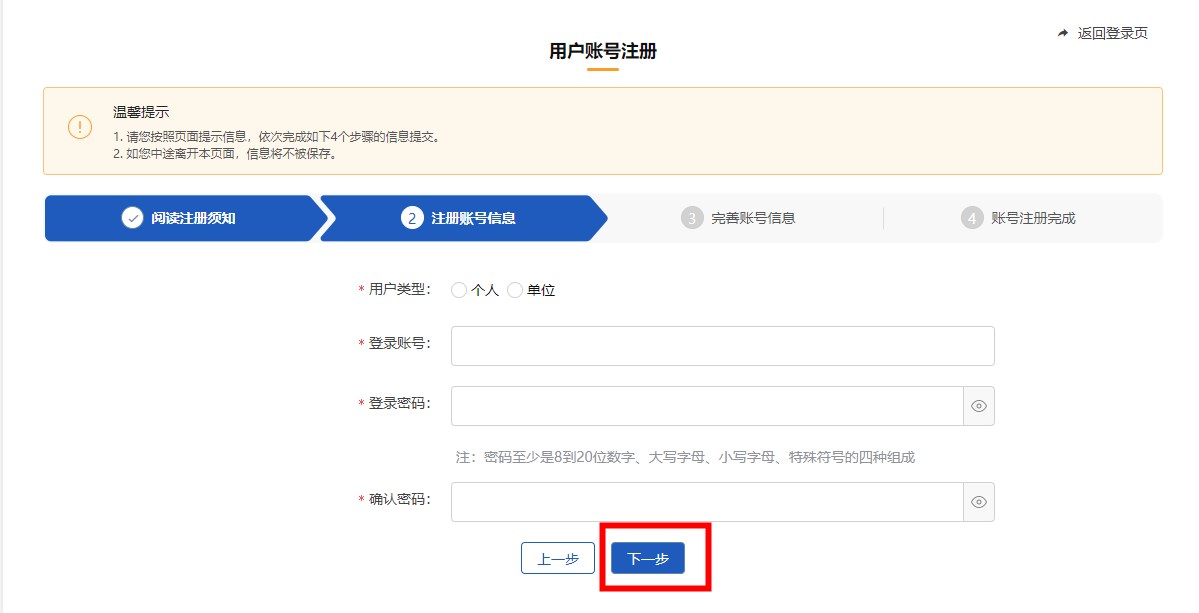Show hidden text in 确认密码 with eye icon
The width and height of the screenshot is (1199, 613).
pyautogui.click(x=978, y=501)
